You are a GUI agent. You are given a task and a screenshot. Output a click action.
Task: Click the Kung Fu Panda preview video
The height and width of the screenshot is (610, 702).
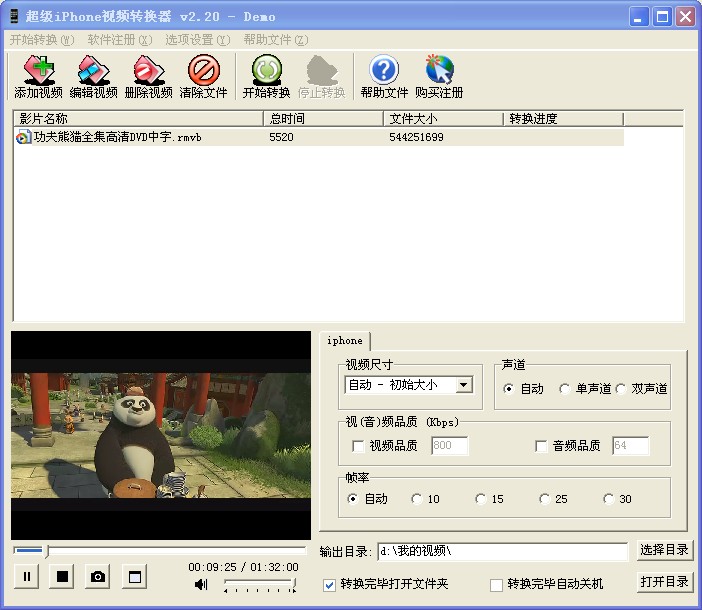tap(161, 435)
